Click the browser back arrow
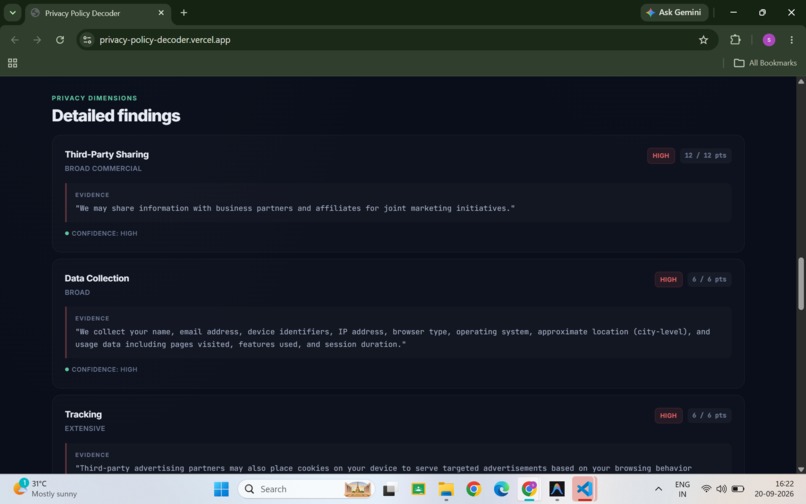The height and width of the screenshot is (504, 806). click(15, 40)
